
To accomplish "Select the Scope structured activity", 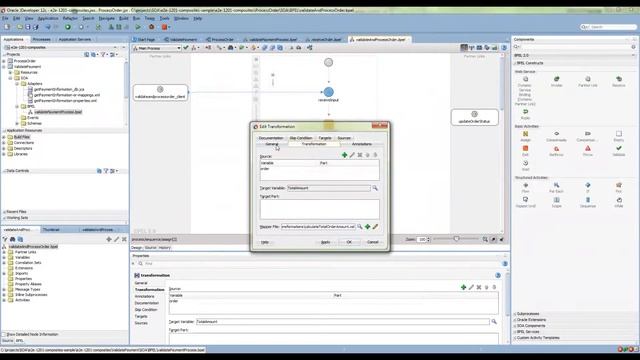I will pyautogui.click(x=556, y=202).
